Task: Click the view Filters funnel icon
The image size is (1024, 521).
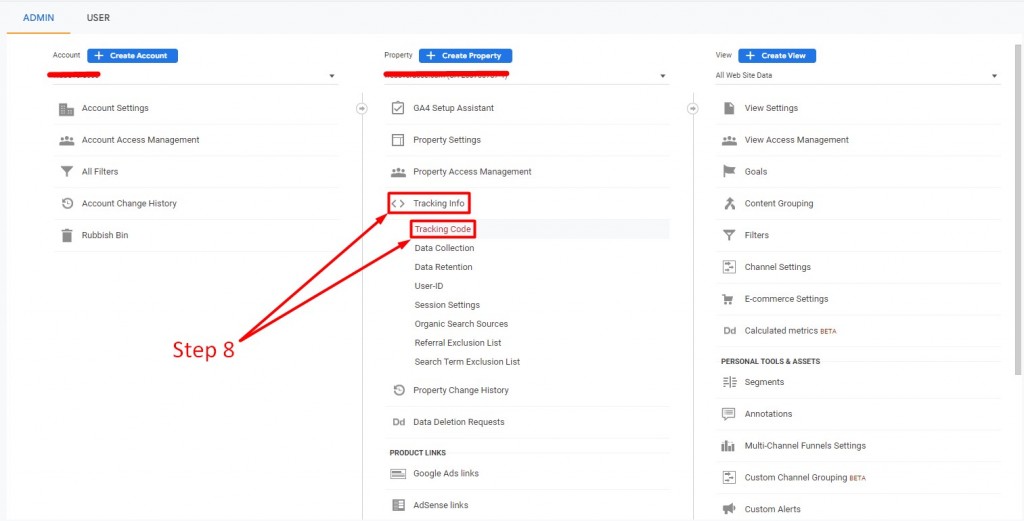Action: pyautogui.click(x=729, y=235)
